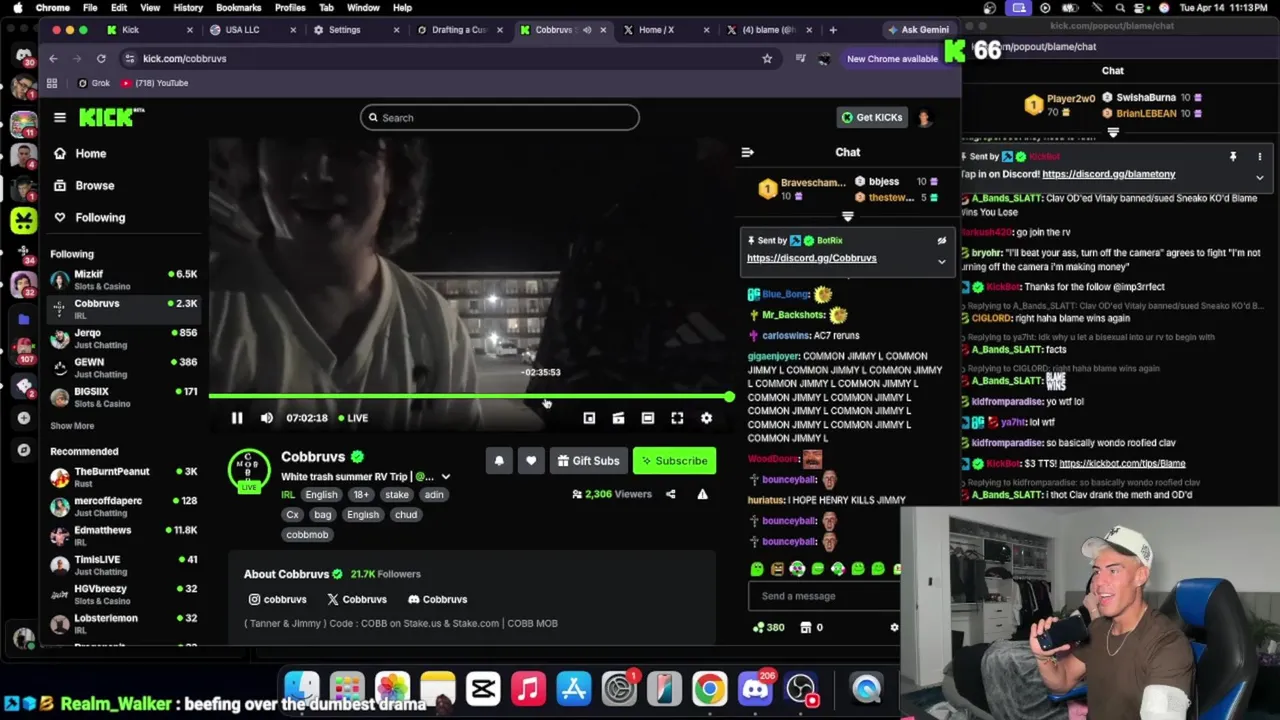Viewport: 1280px width, 720px height.
Task: Seek on the green stream progress bar
Action: tap(471, 397)
